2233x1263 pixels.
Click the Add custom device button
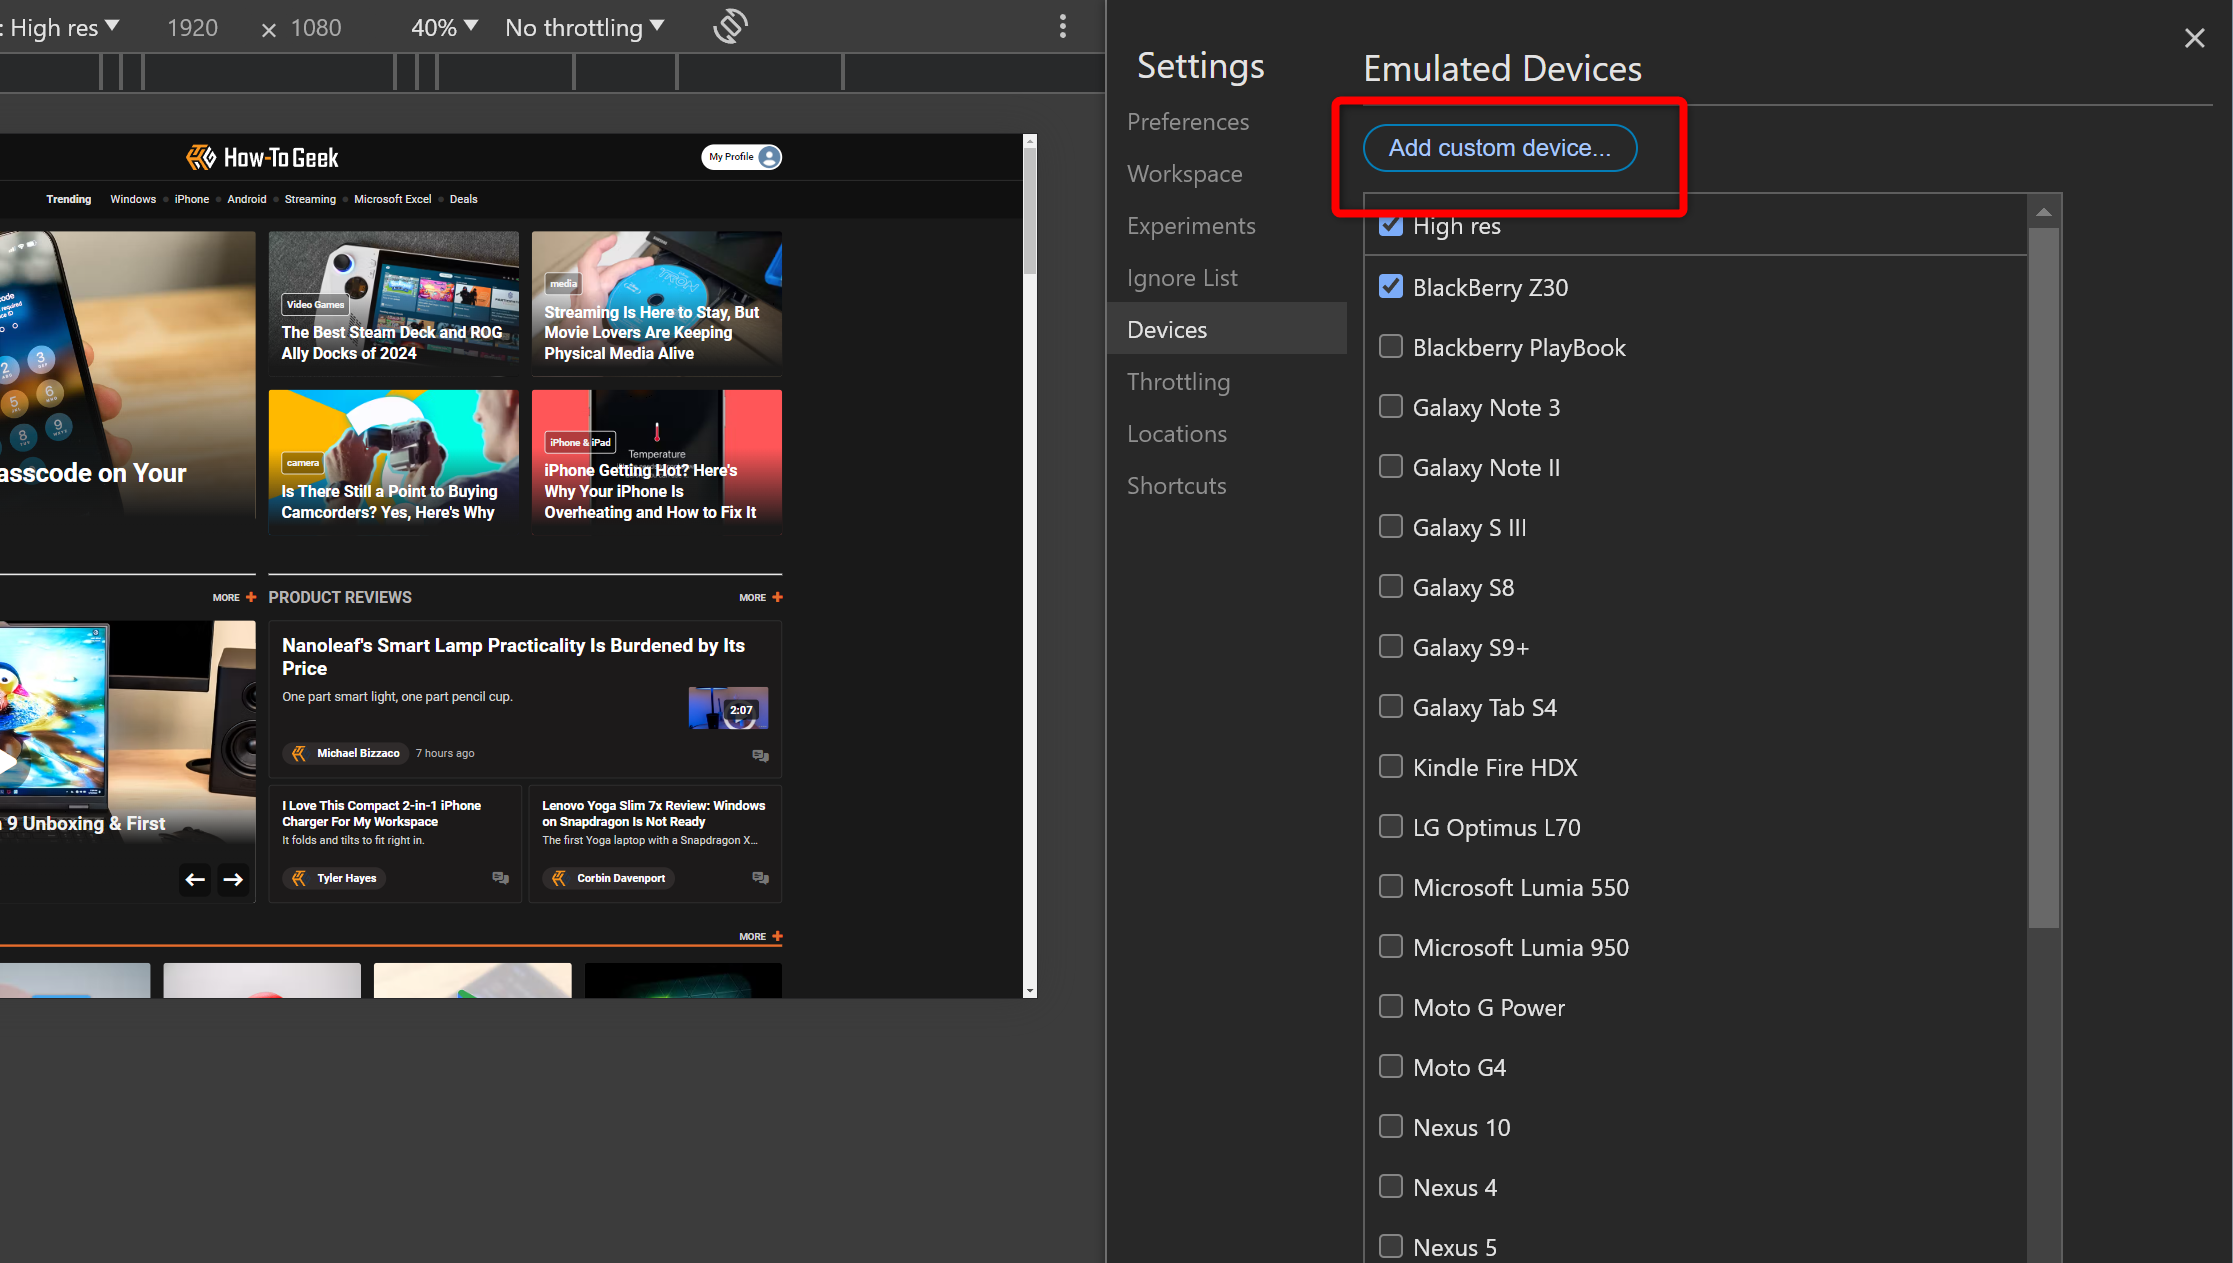tap(1499, 148)
